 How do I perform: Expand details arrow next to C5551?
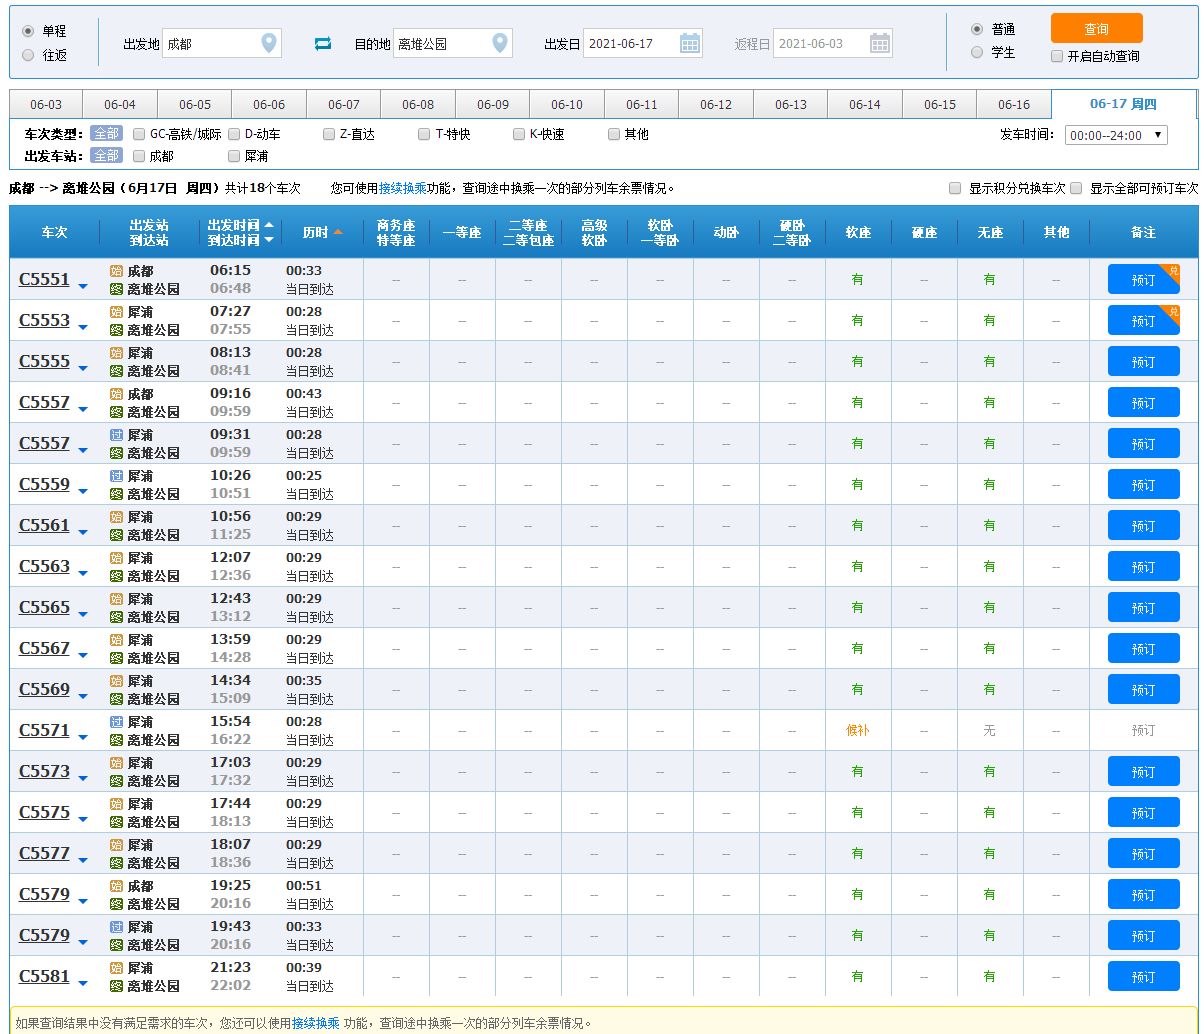coord(83,287)
